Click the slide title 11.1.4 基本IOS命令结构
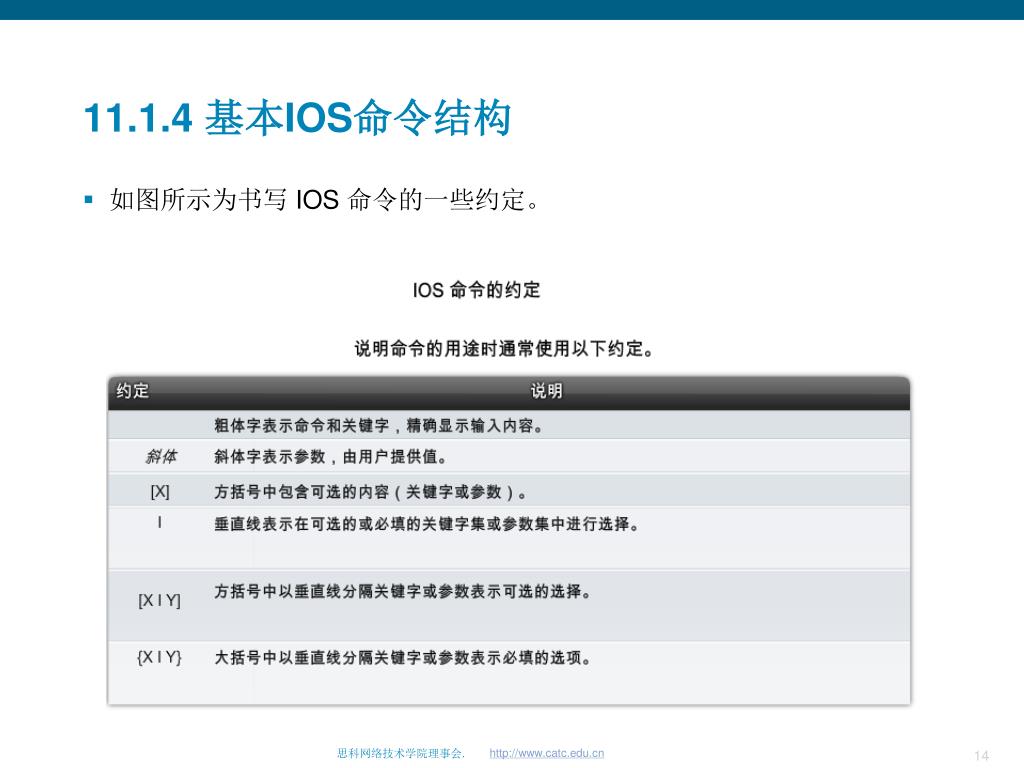Screen dimensions: 1024x768 click(297, 118)
